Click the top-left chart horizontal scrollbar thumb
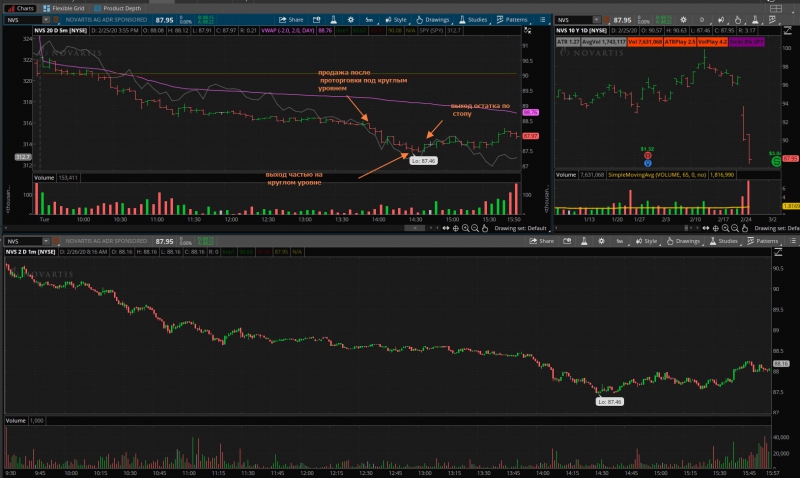 point(414,228)
